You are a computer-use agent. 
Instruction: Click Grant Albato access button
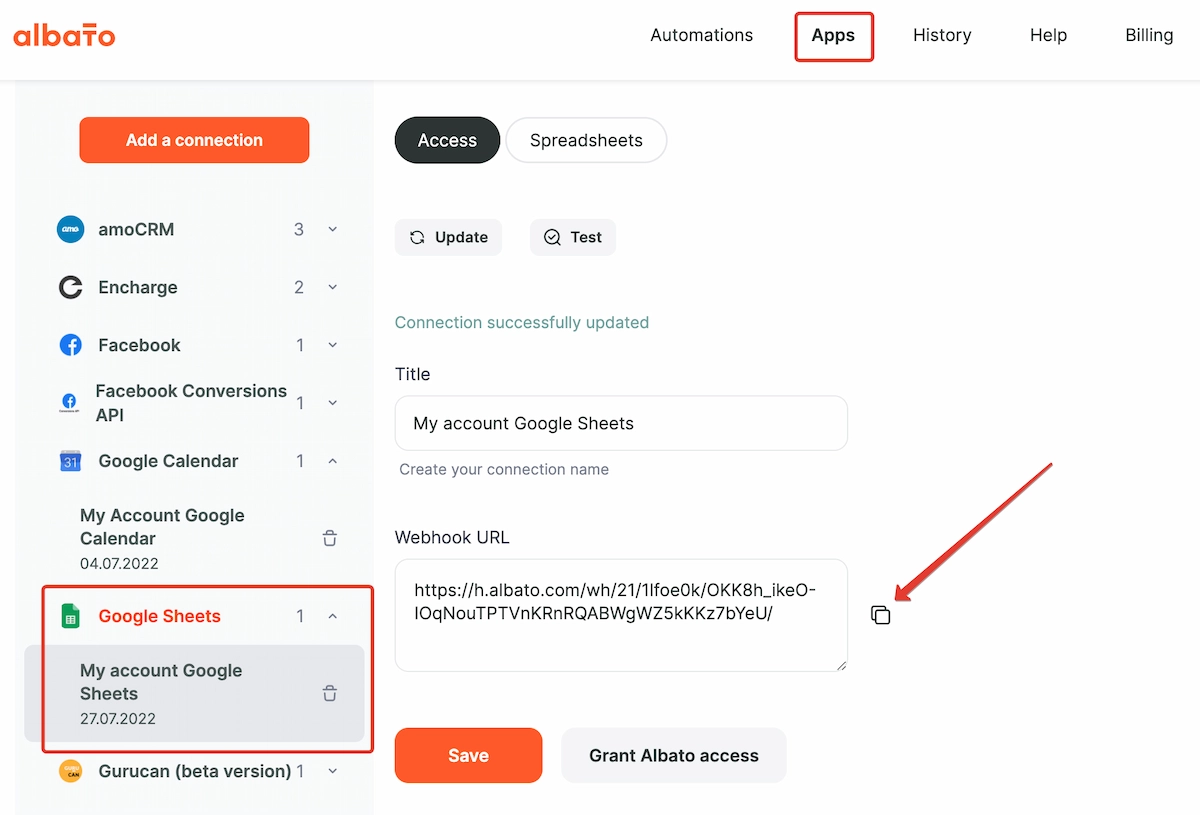coord(673,756)
